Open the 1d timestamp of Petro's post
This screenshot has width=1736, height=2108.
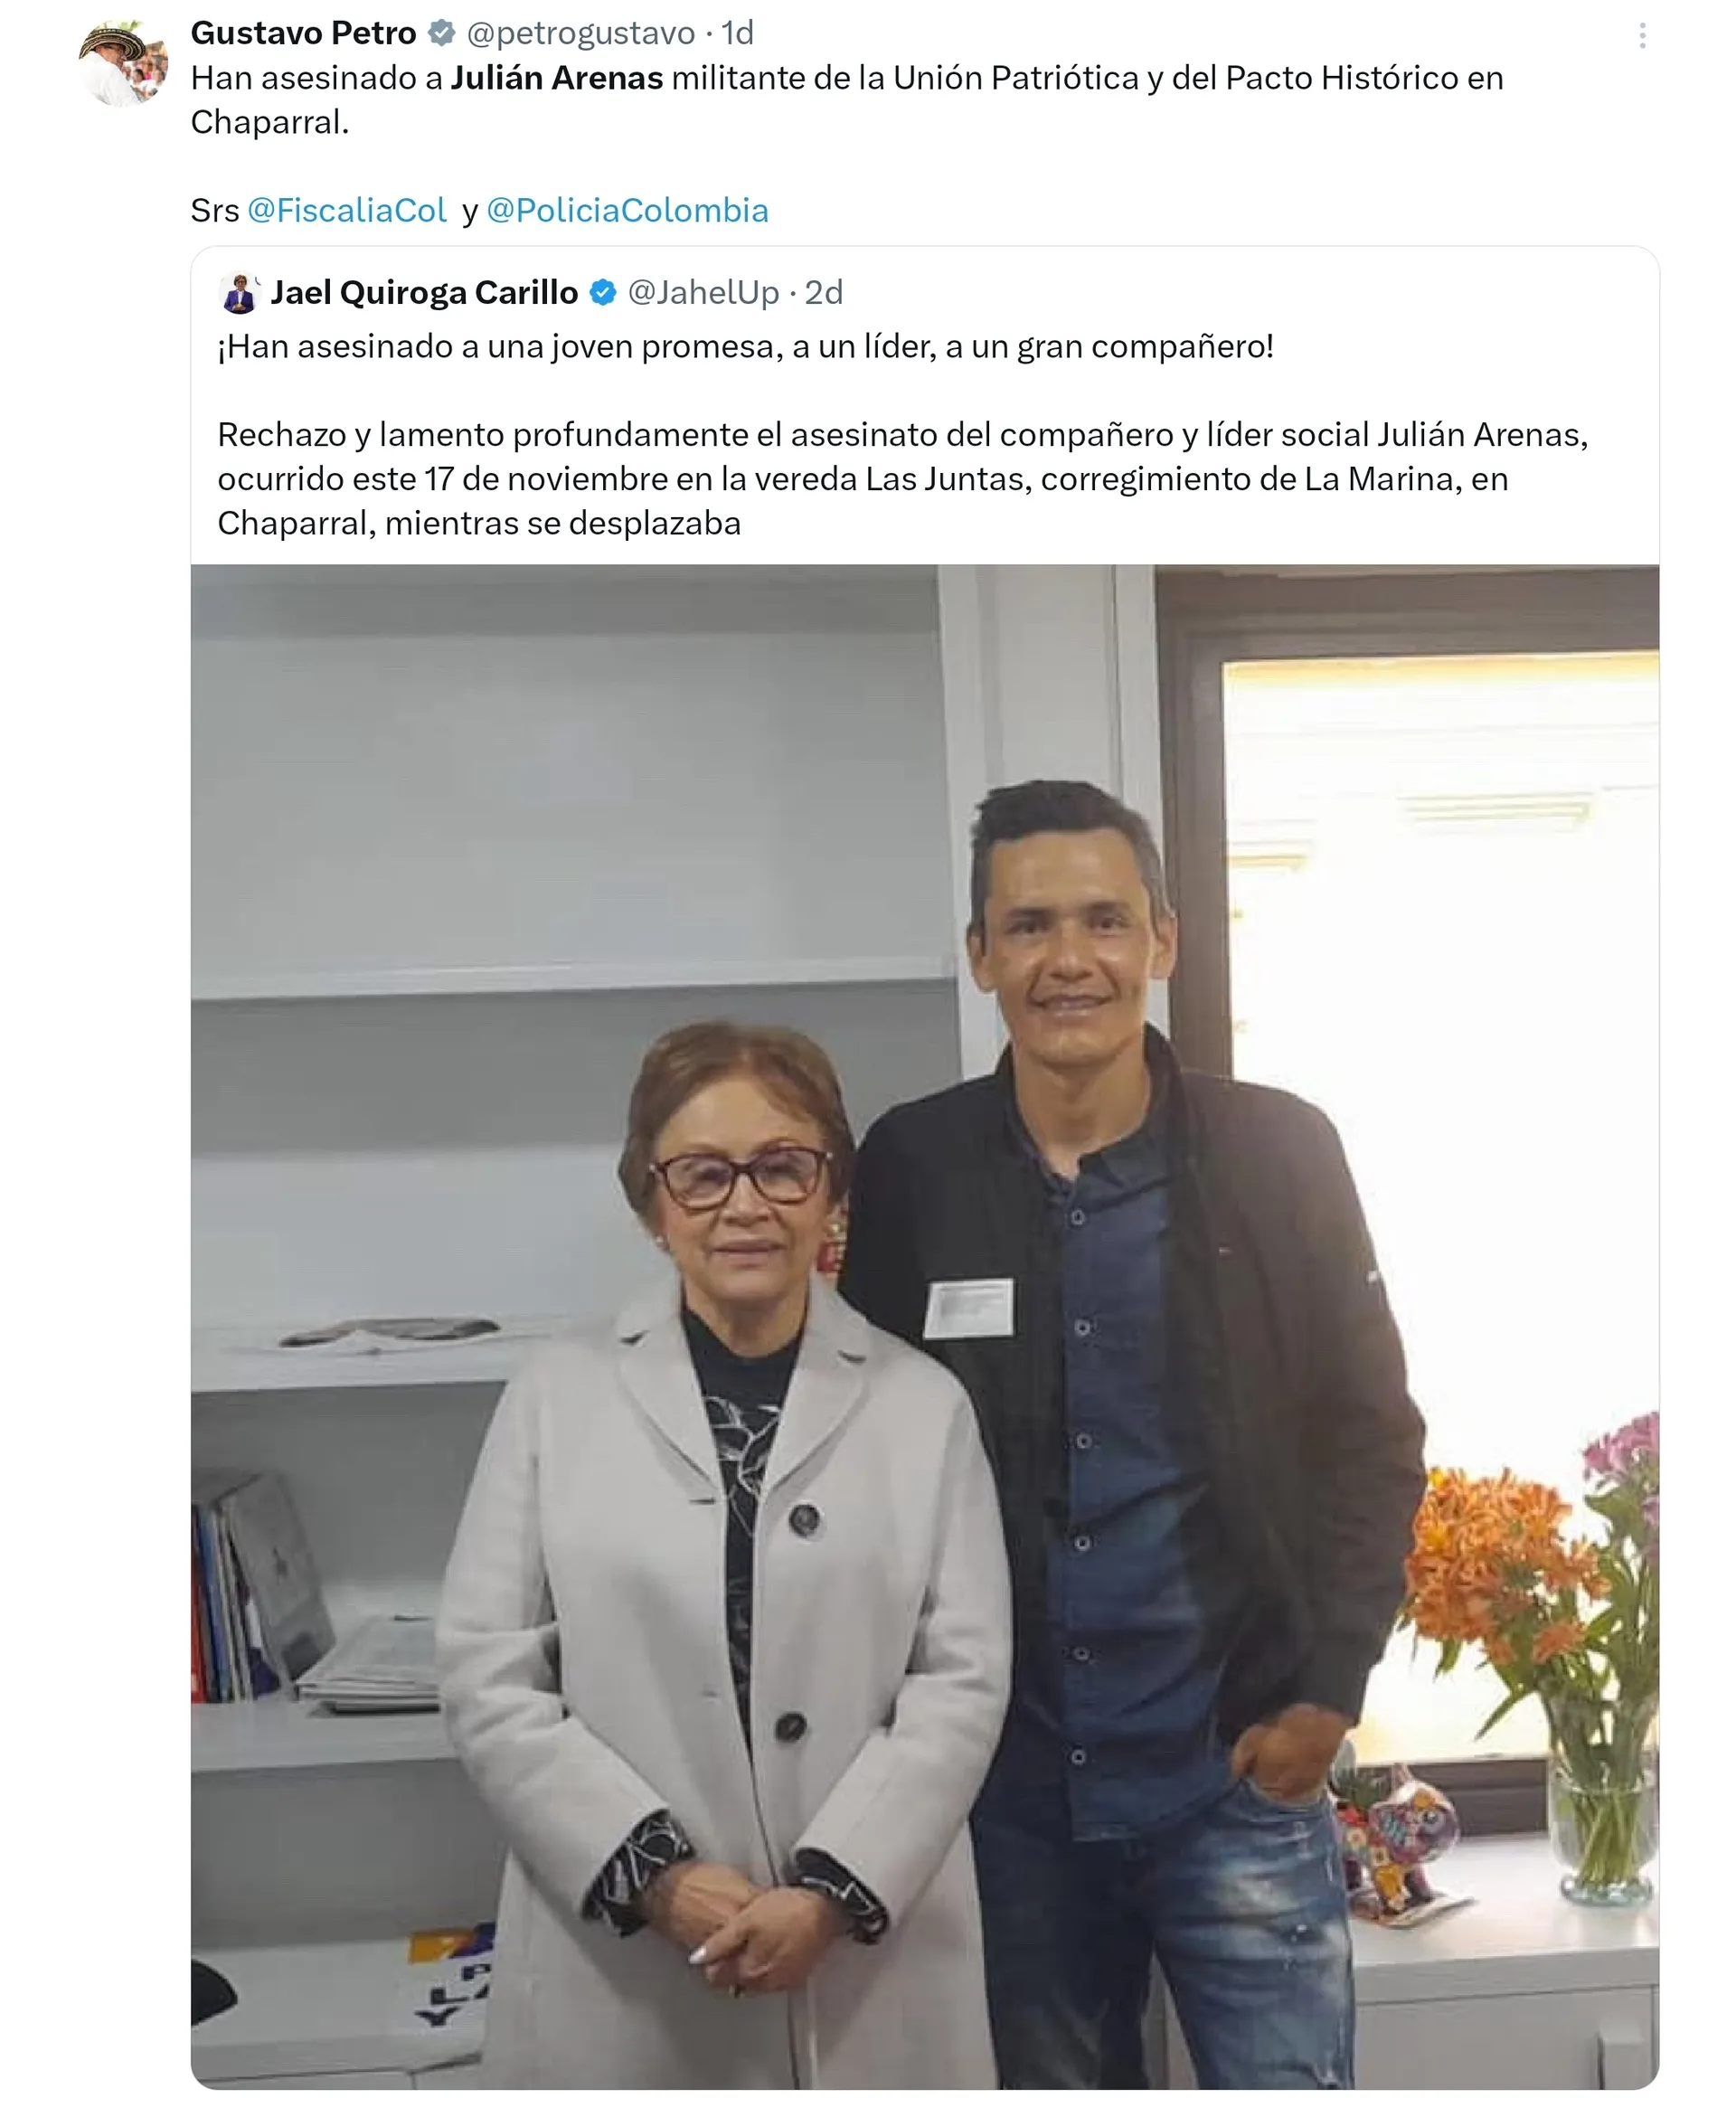pyautogui.click(x=737, y=33)
